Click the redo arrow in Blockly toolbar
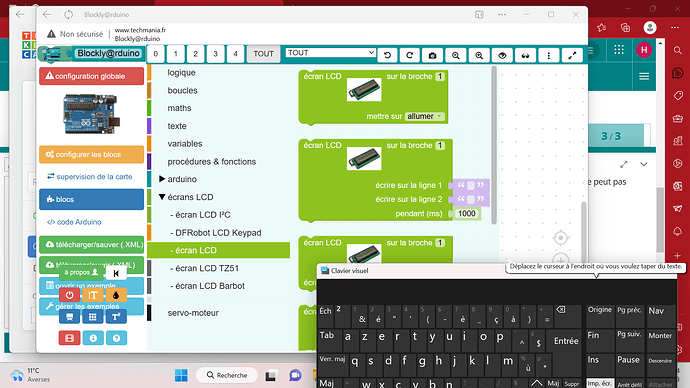Image resolution: width=690 pixels, height=388 pixels. [x=410, y=55]
